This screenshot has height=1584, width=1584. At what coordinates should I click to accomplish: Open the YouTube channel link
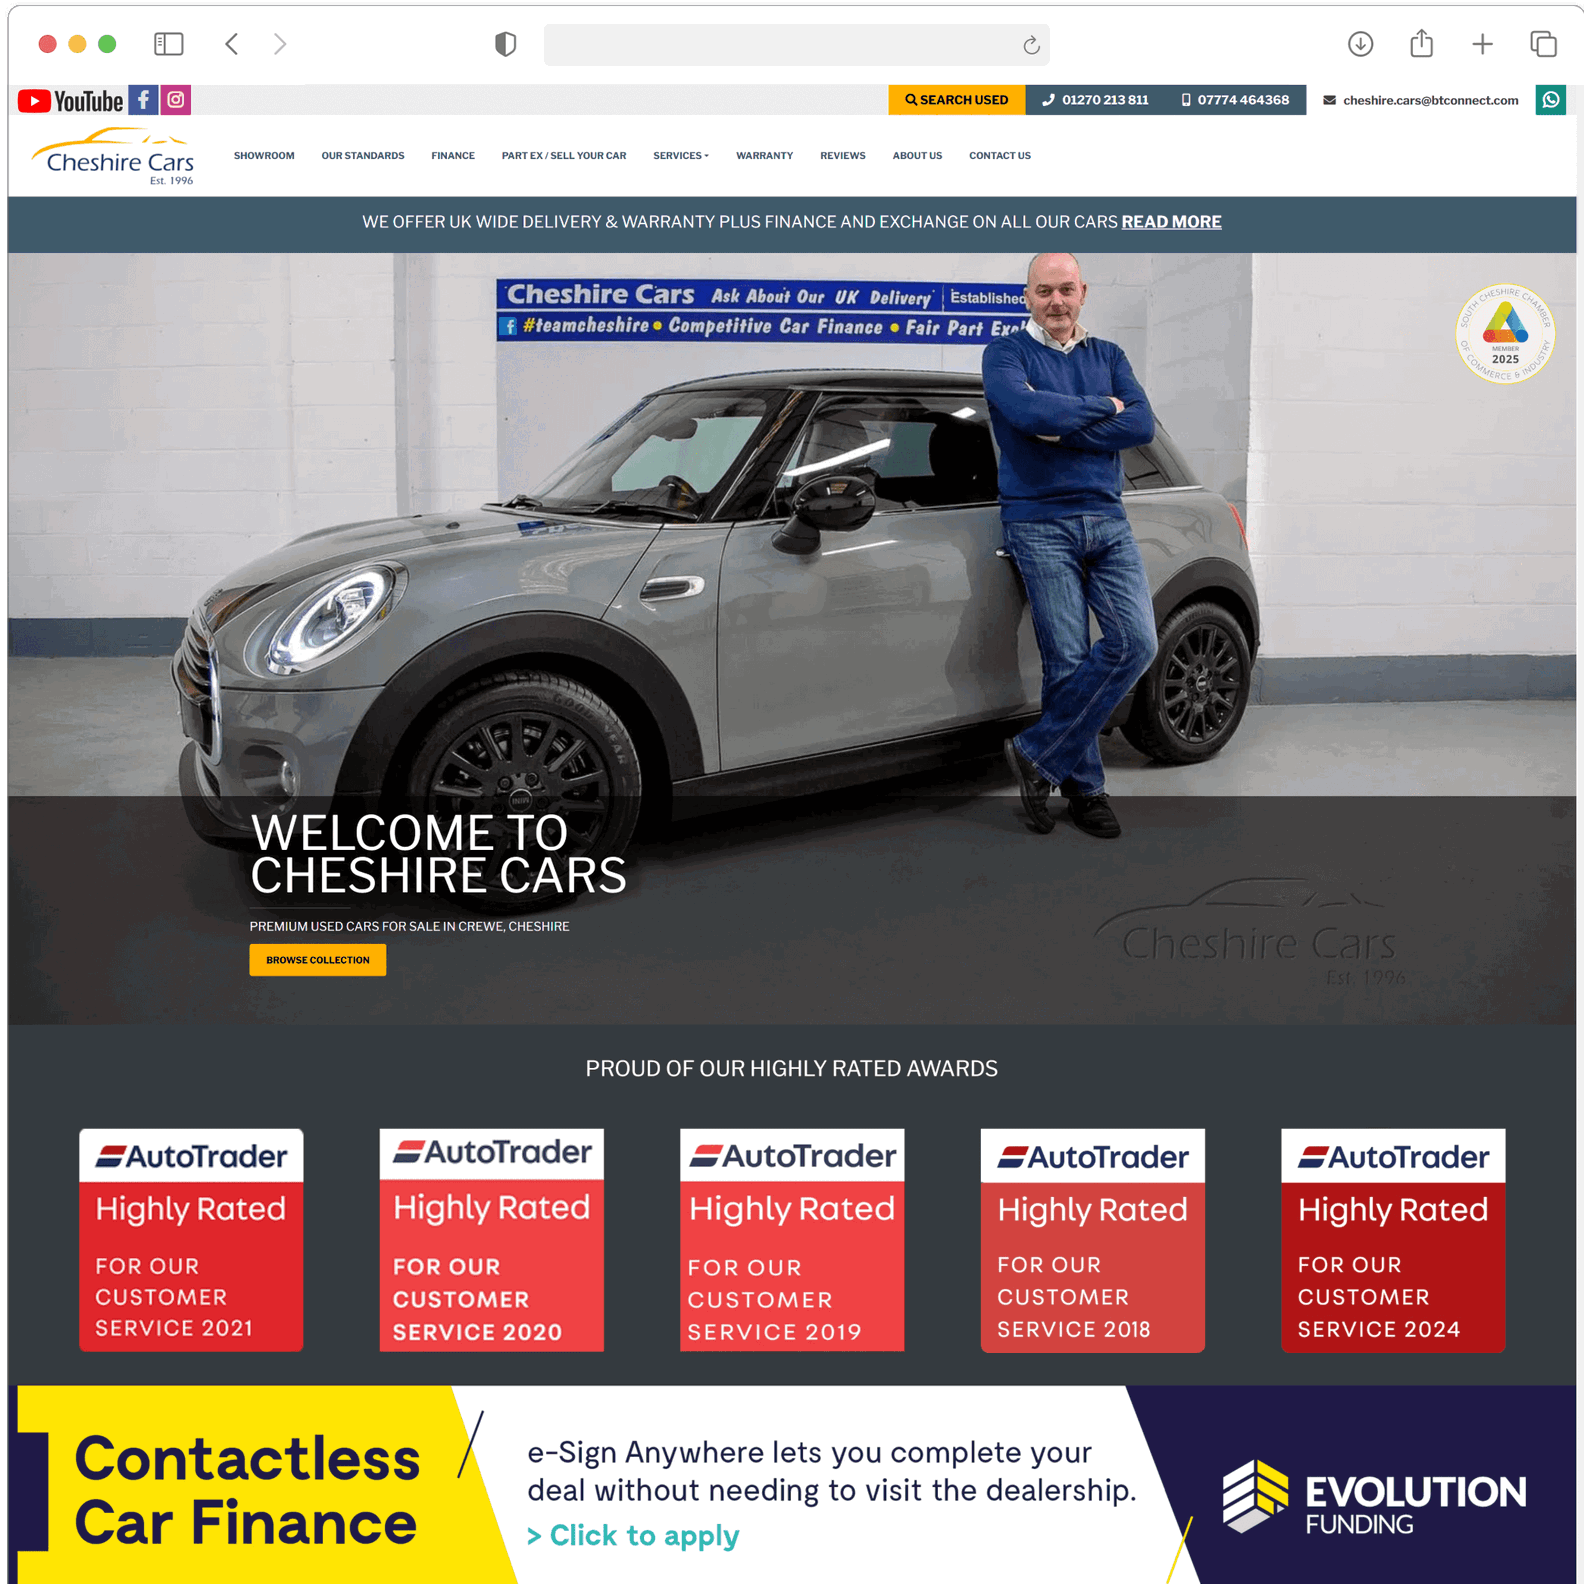point(70,101)
